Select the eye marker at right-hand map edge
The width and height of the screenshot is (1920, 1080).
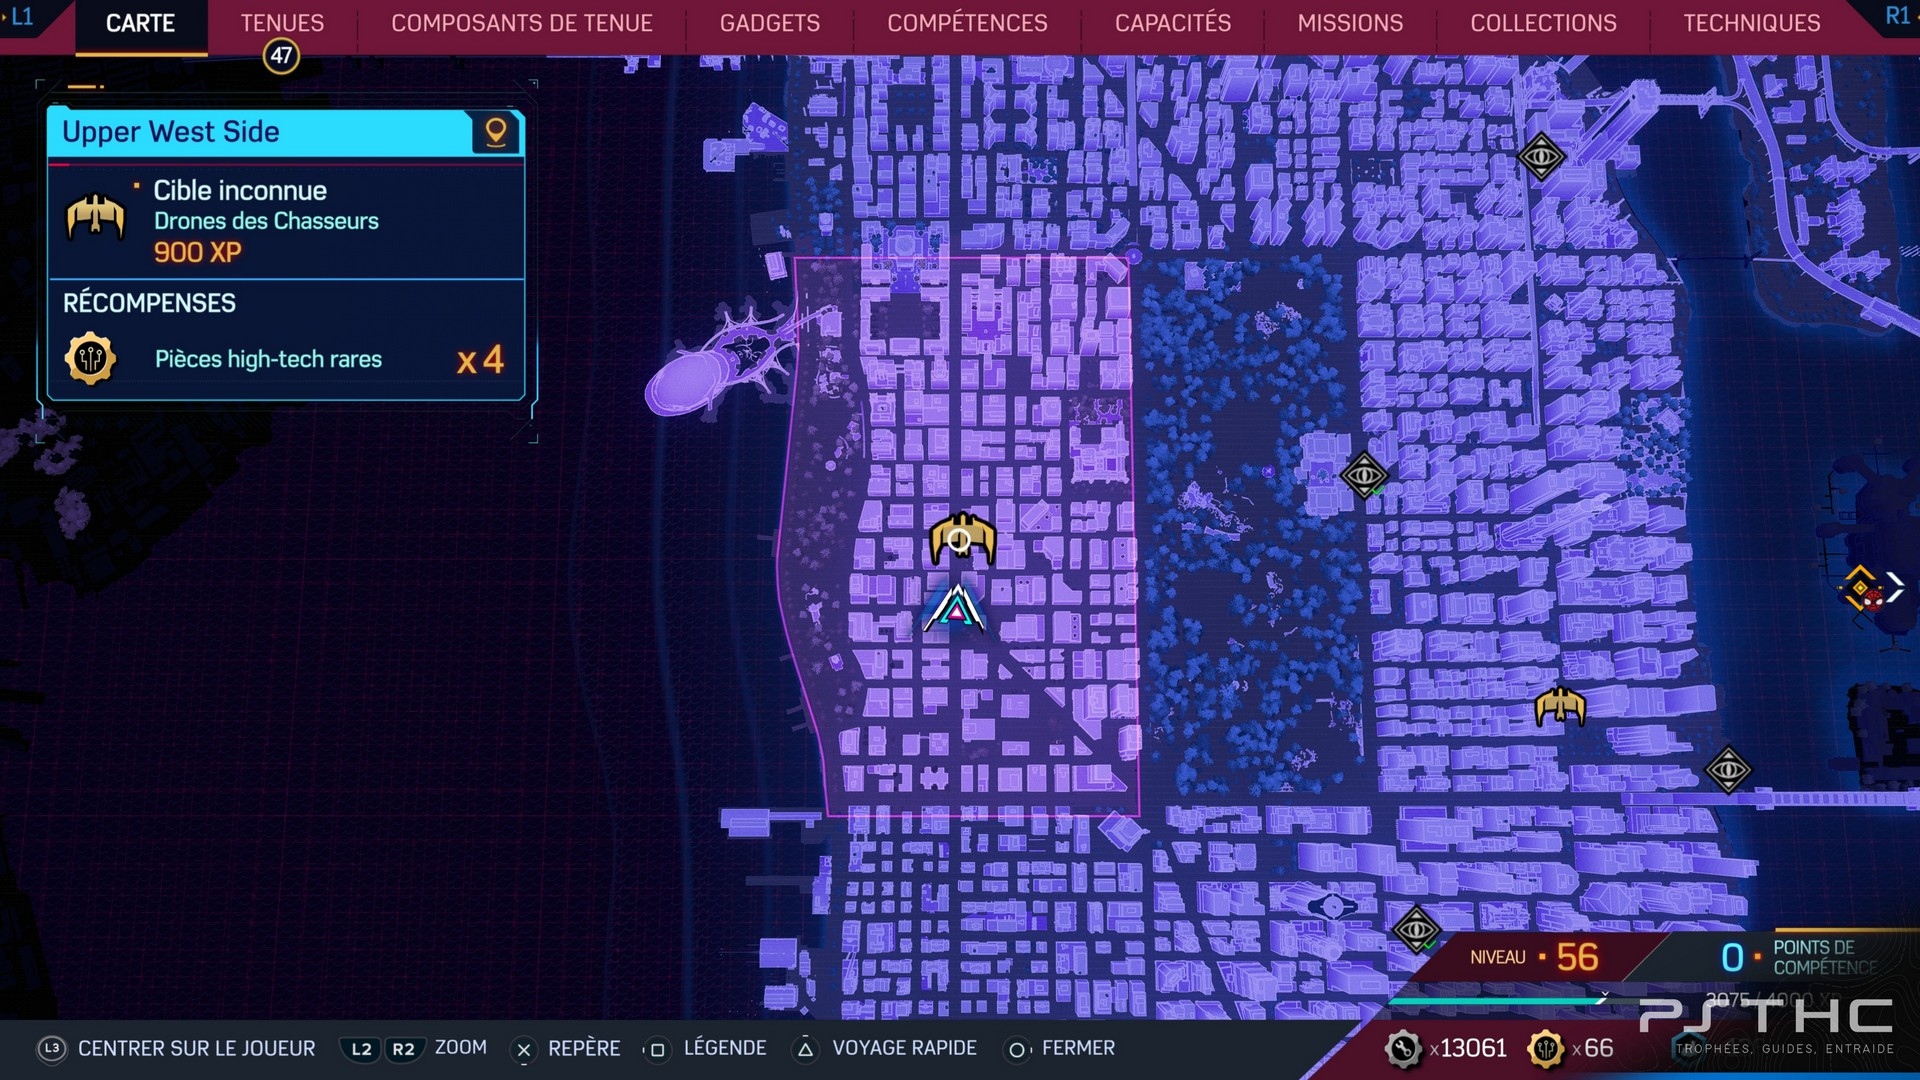click(x=1728, y=770)
